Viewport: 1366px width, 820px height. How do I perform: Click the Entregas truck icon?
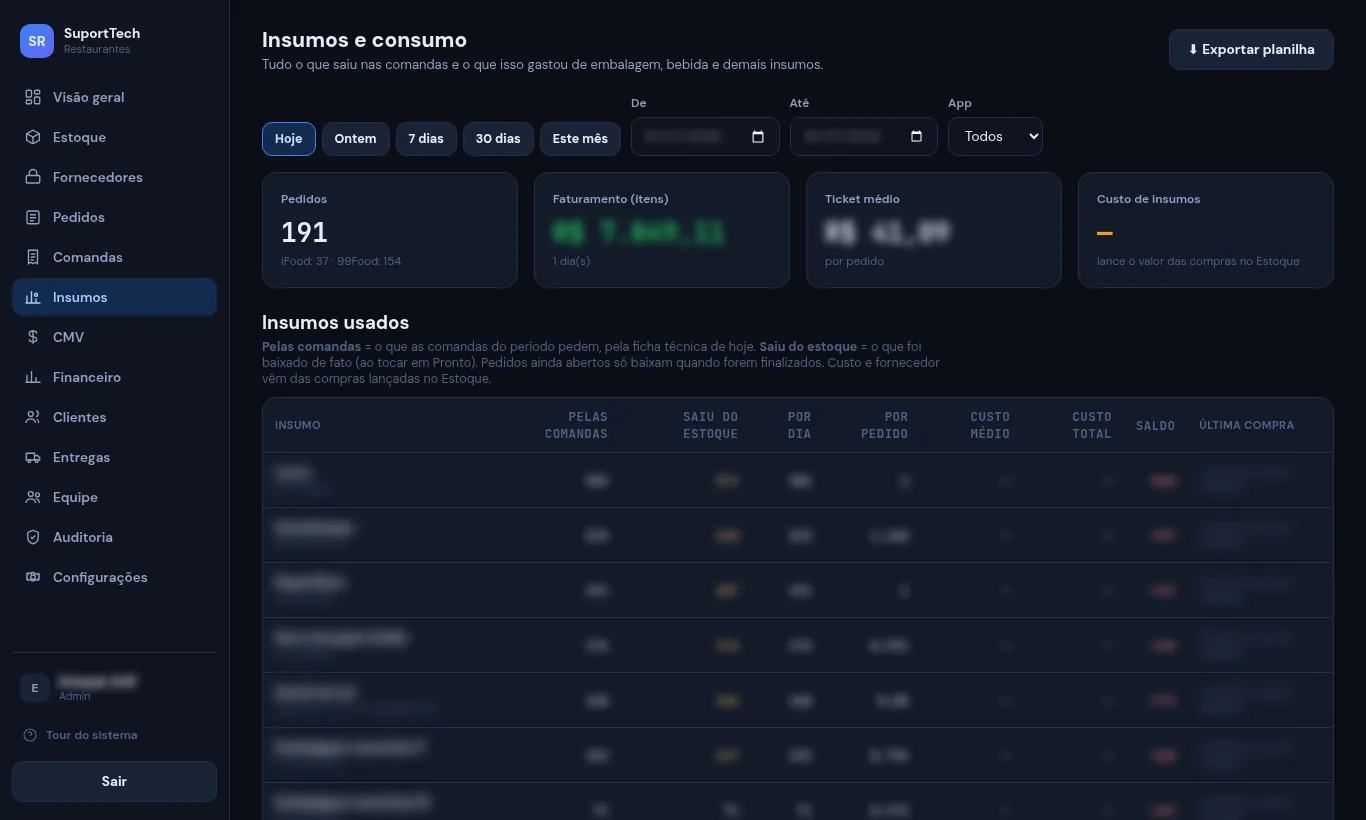(x=33, y=457)
